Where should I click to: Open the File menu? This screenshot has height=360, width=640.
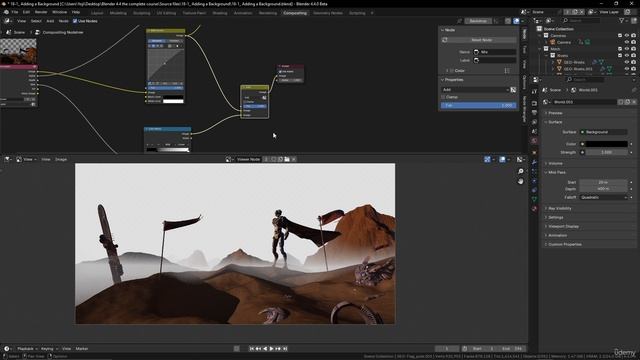[15, 12]
